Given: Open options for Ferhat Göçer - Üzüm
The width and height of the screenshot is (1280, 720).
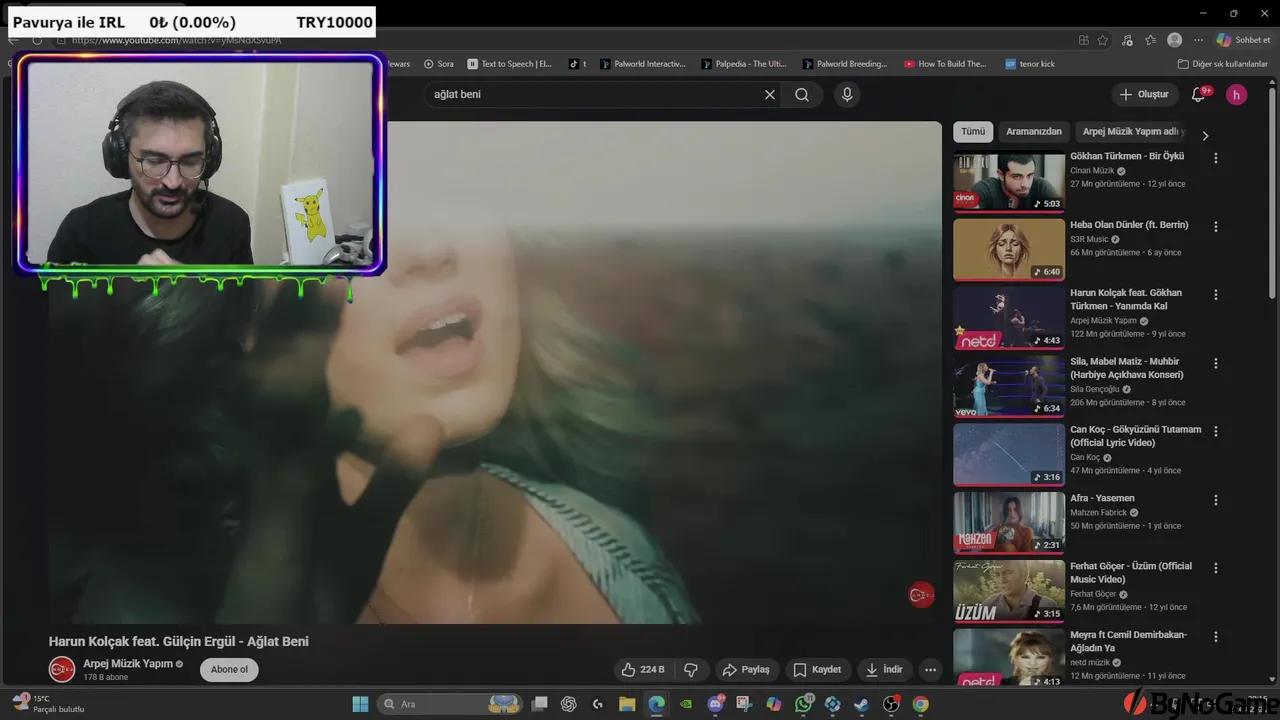Looking at the screenshot, I should click(1216, 568).
